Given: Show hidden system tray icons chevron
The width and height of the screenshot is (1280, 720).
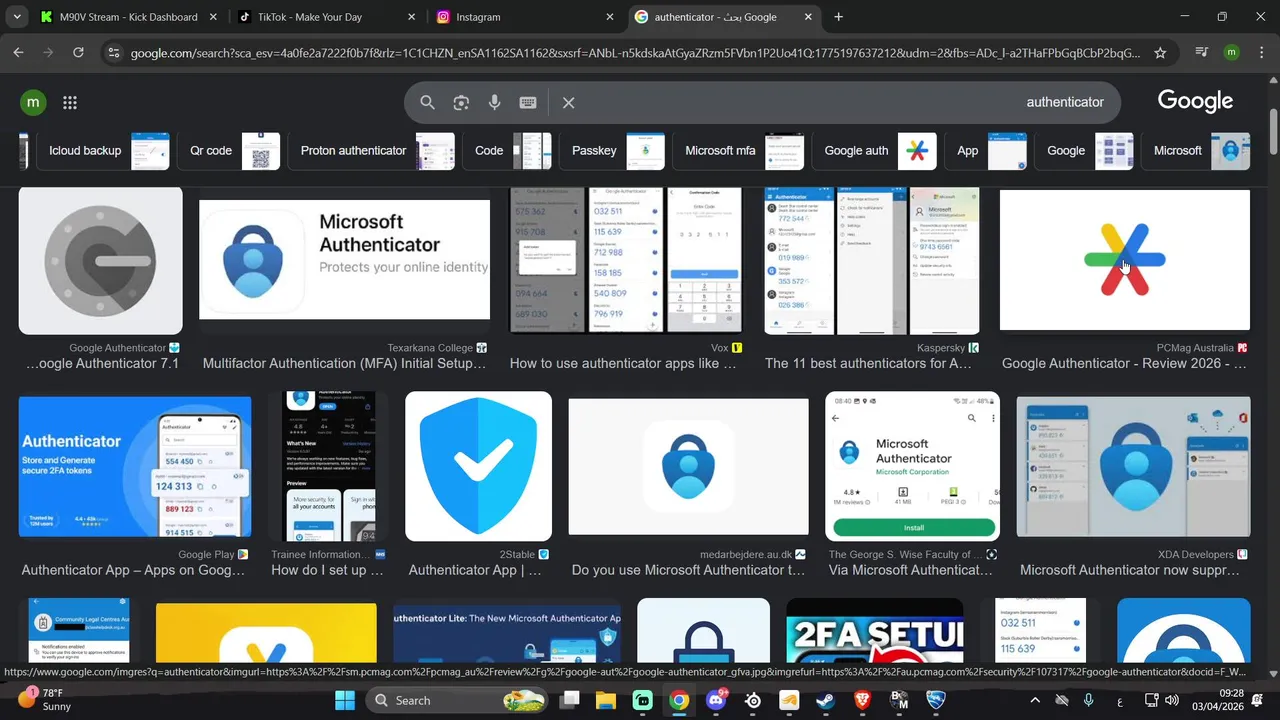Looking at the screenshot, I should tap(1035, 700).
